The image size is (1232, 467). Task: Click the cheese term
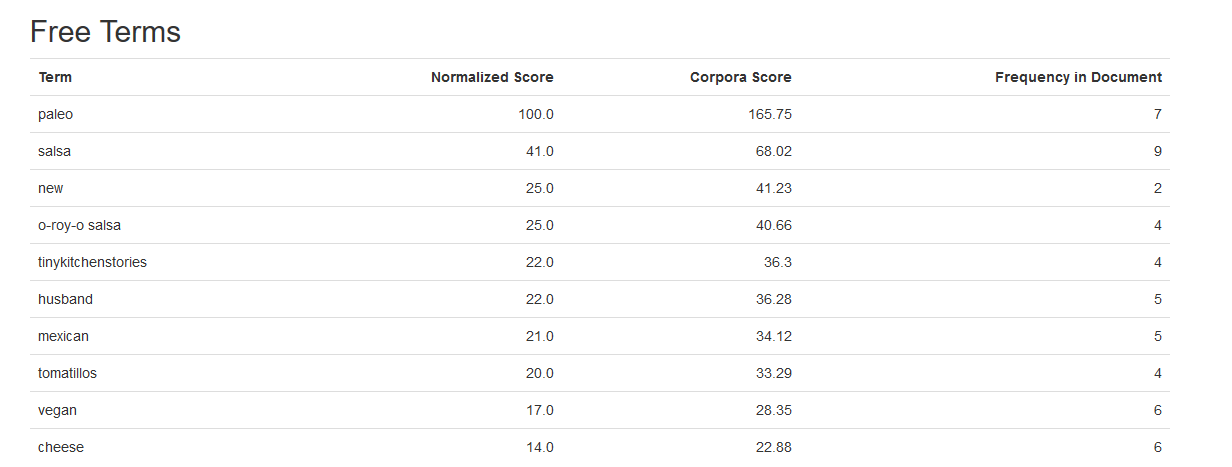tap(61, 447)
